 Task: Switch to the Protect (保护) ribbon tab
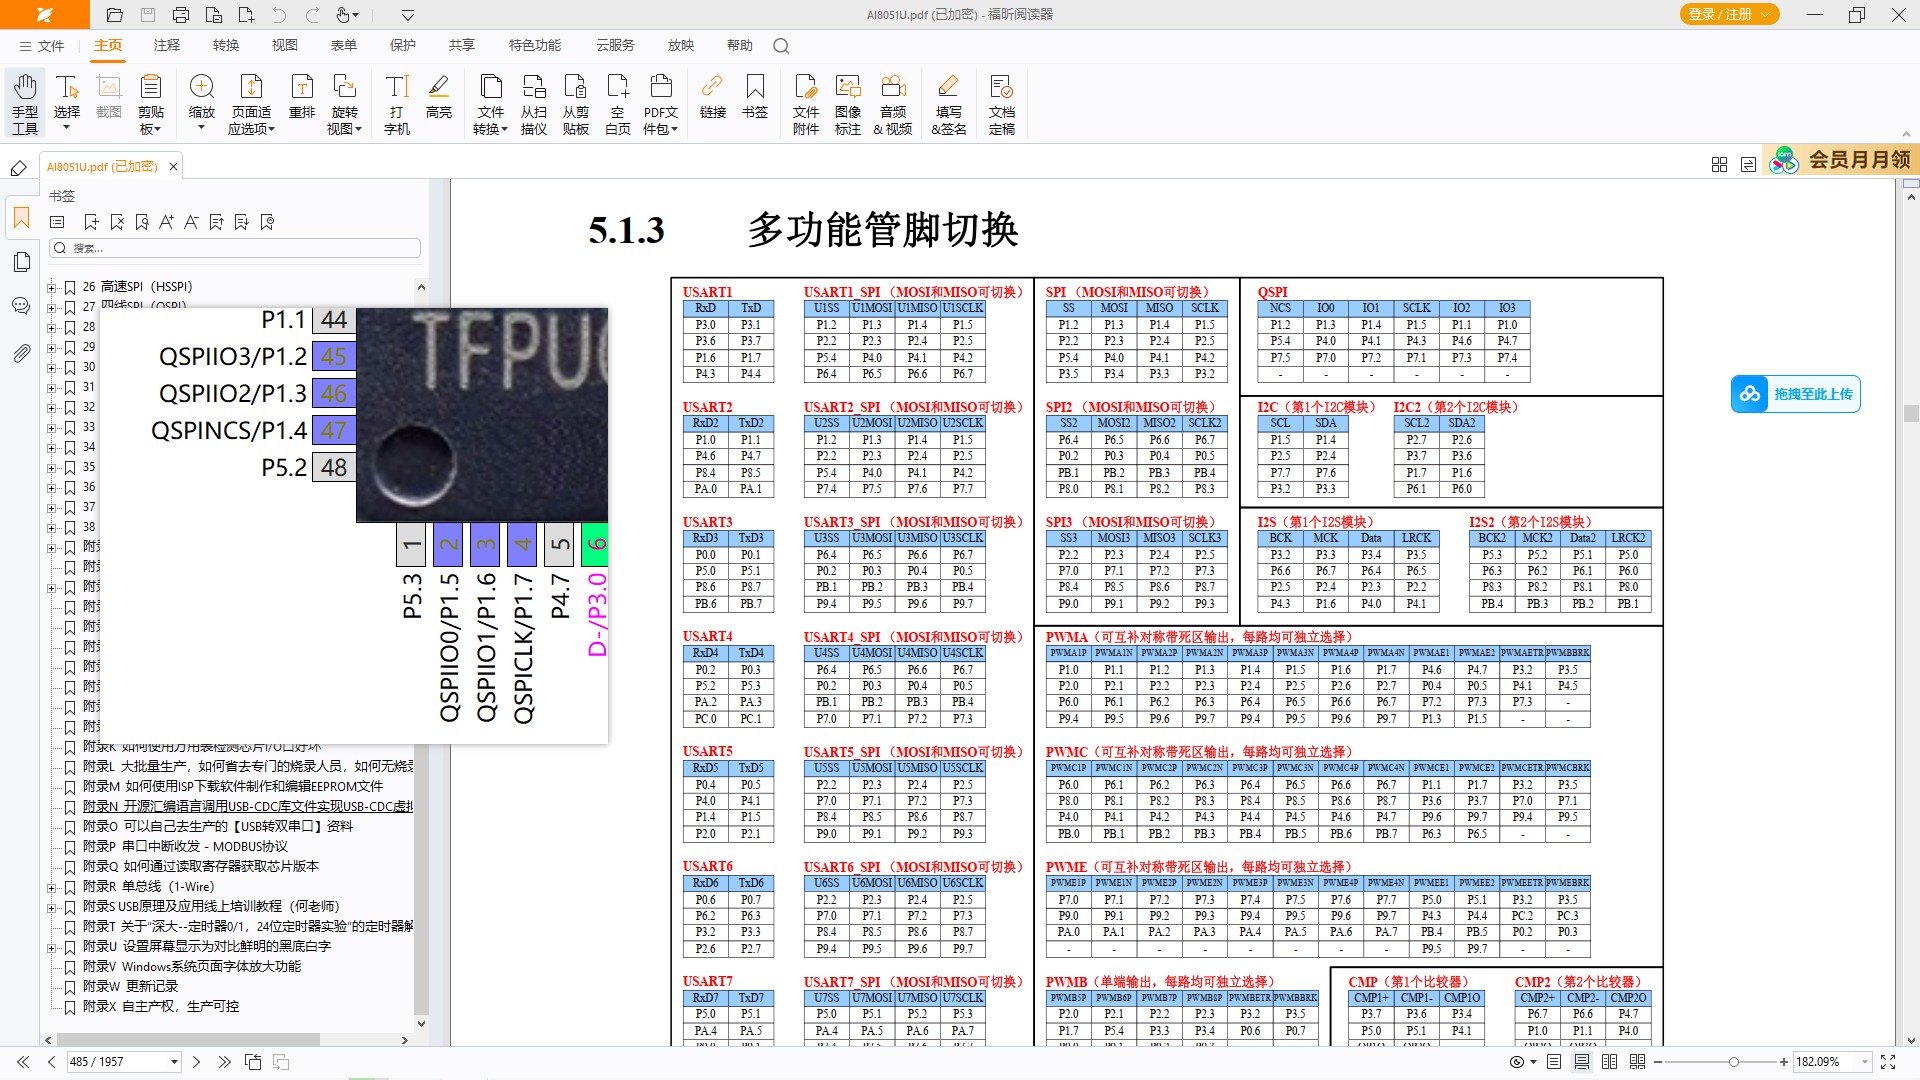point(403,46)
